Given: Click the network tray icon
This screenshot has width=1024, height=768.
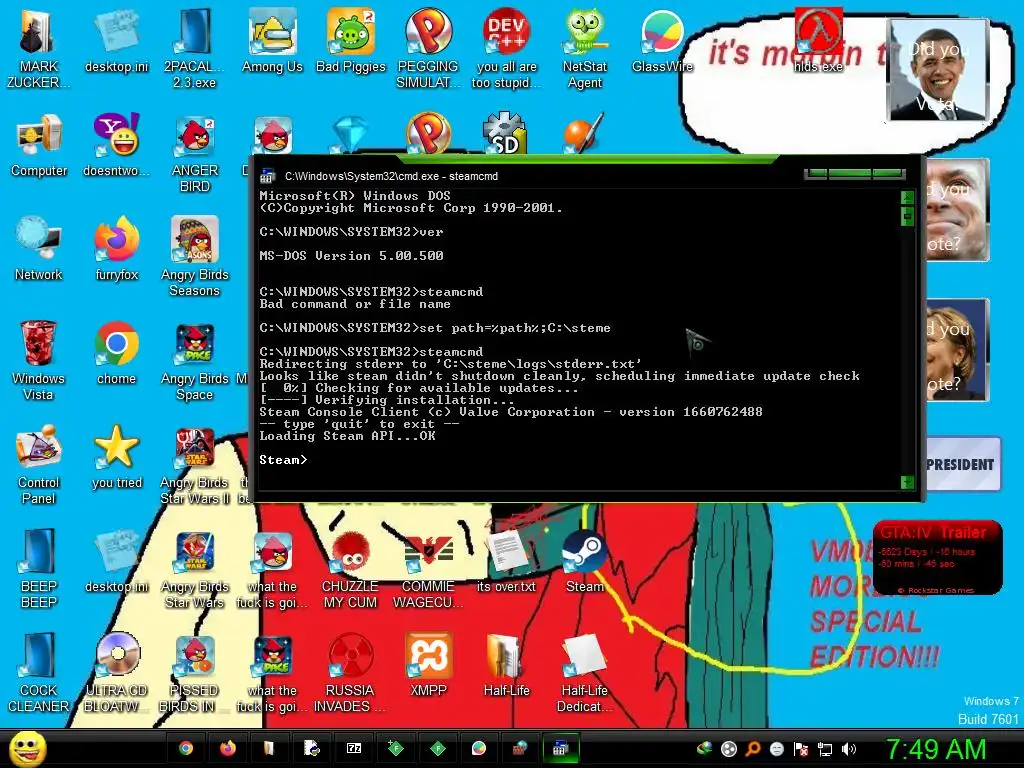Looking at the screenshot, I should click(x=825, y=749).
